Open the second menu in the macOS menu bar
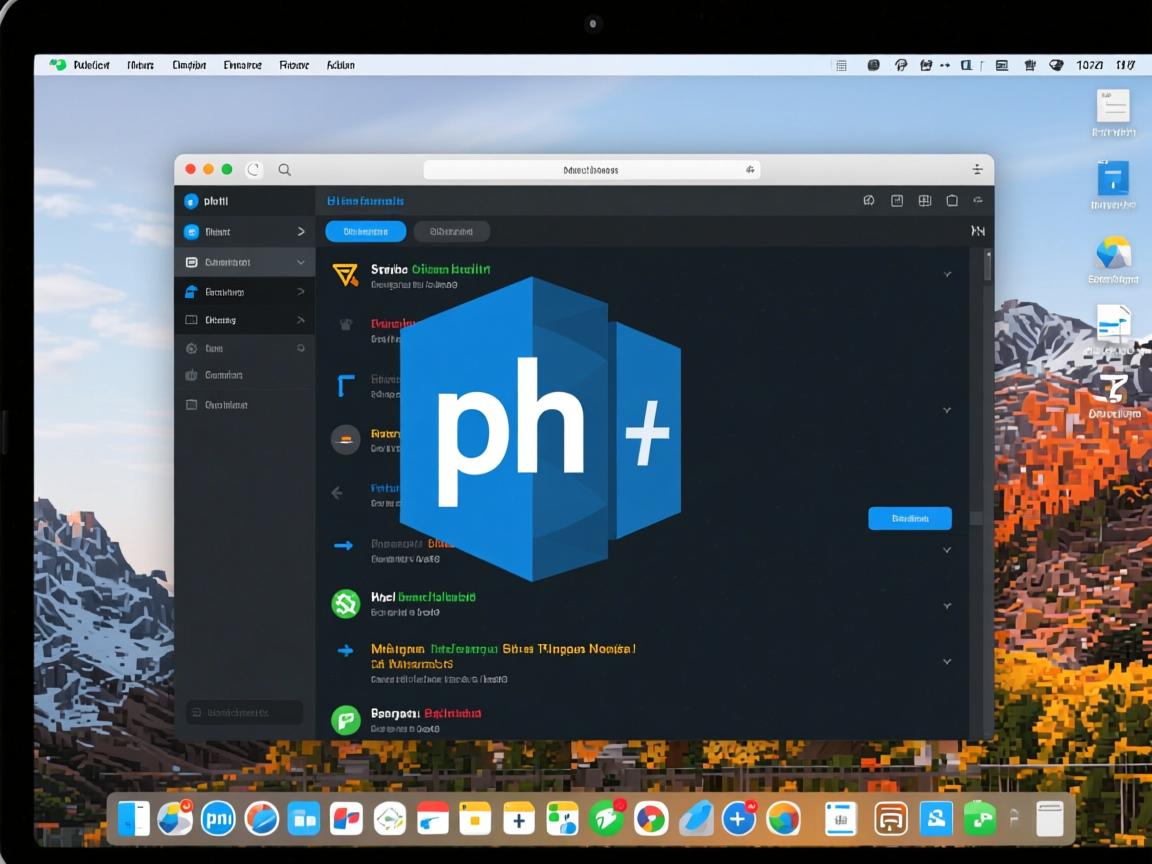 pyautogui.click(x=140, y=64)
